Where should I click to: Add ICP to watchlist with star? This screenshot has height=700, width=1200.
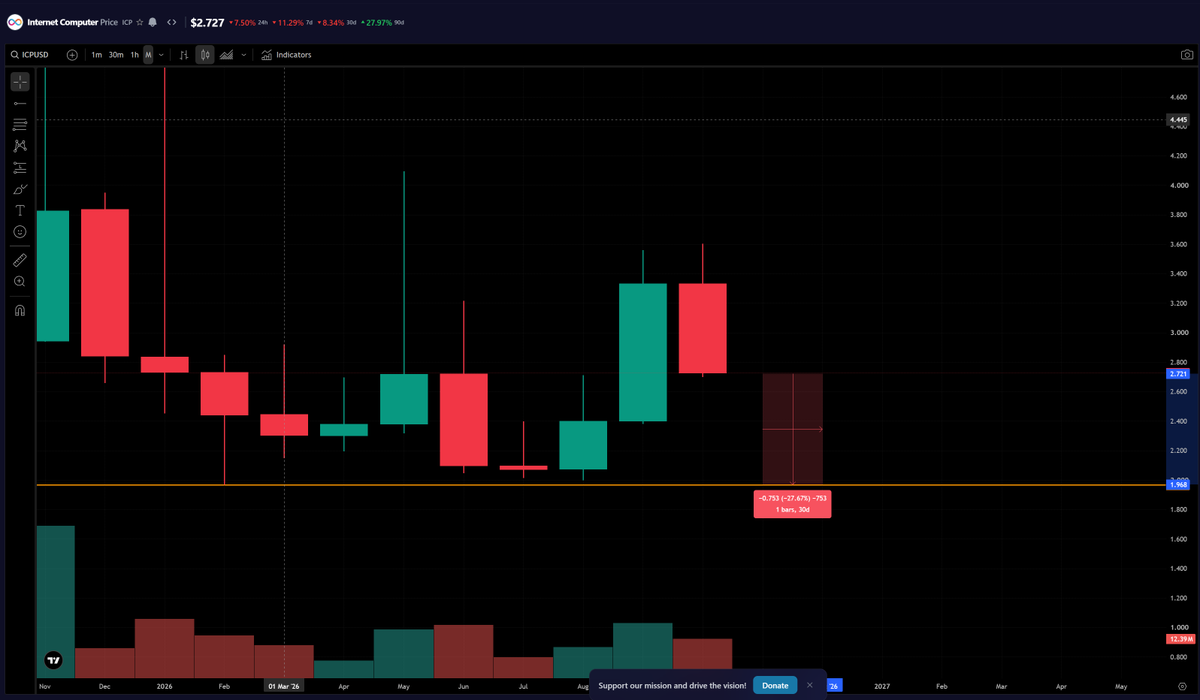[140, 22]
